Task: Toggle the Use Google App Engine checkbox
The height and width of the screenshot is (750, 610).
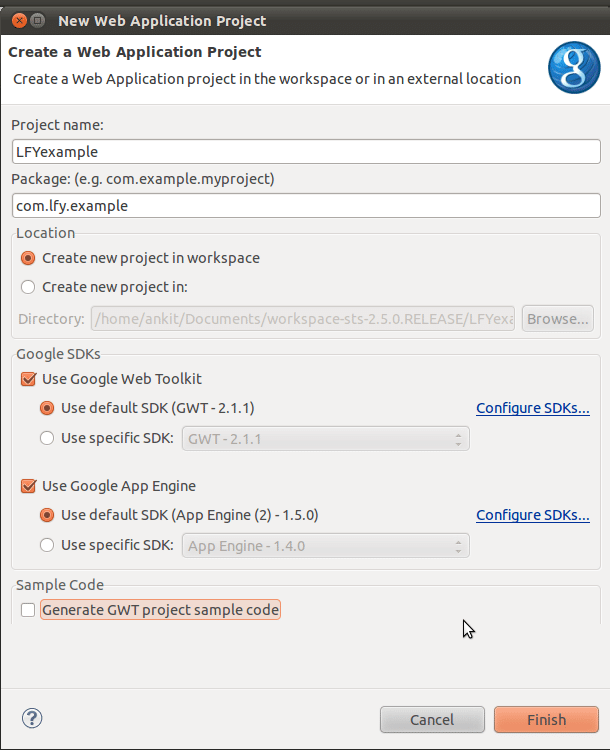Action: 28,486
